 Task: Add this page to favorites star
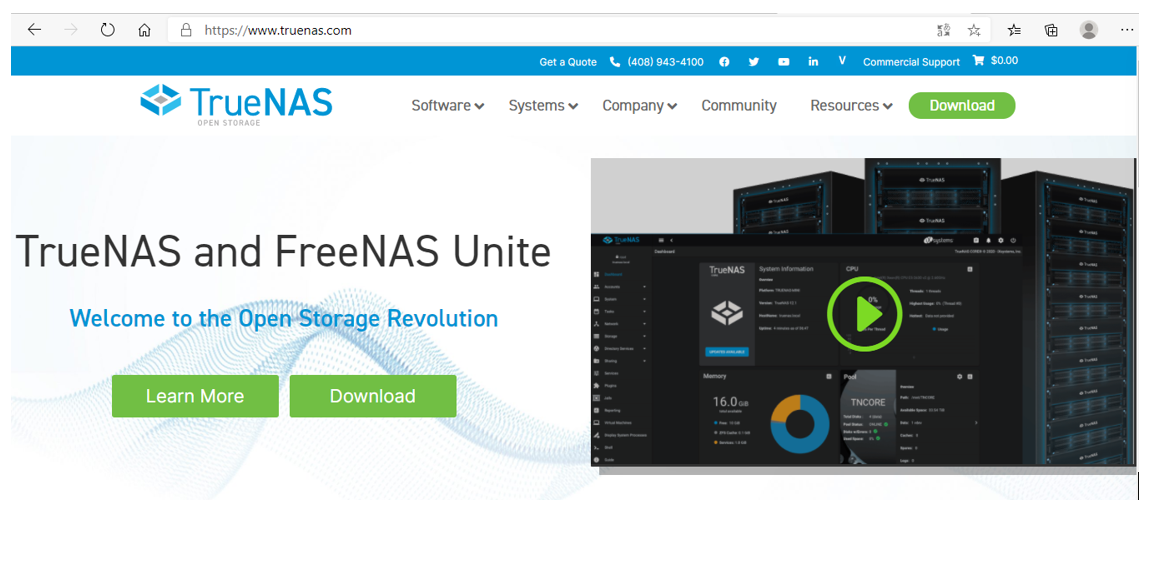tap(974, 30)
